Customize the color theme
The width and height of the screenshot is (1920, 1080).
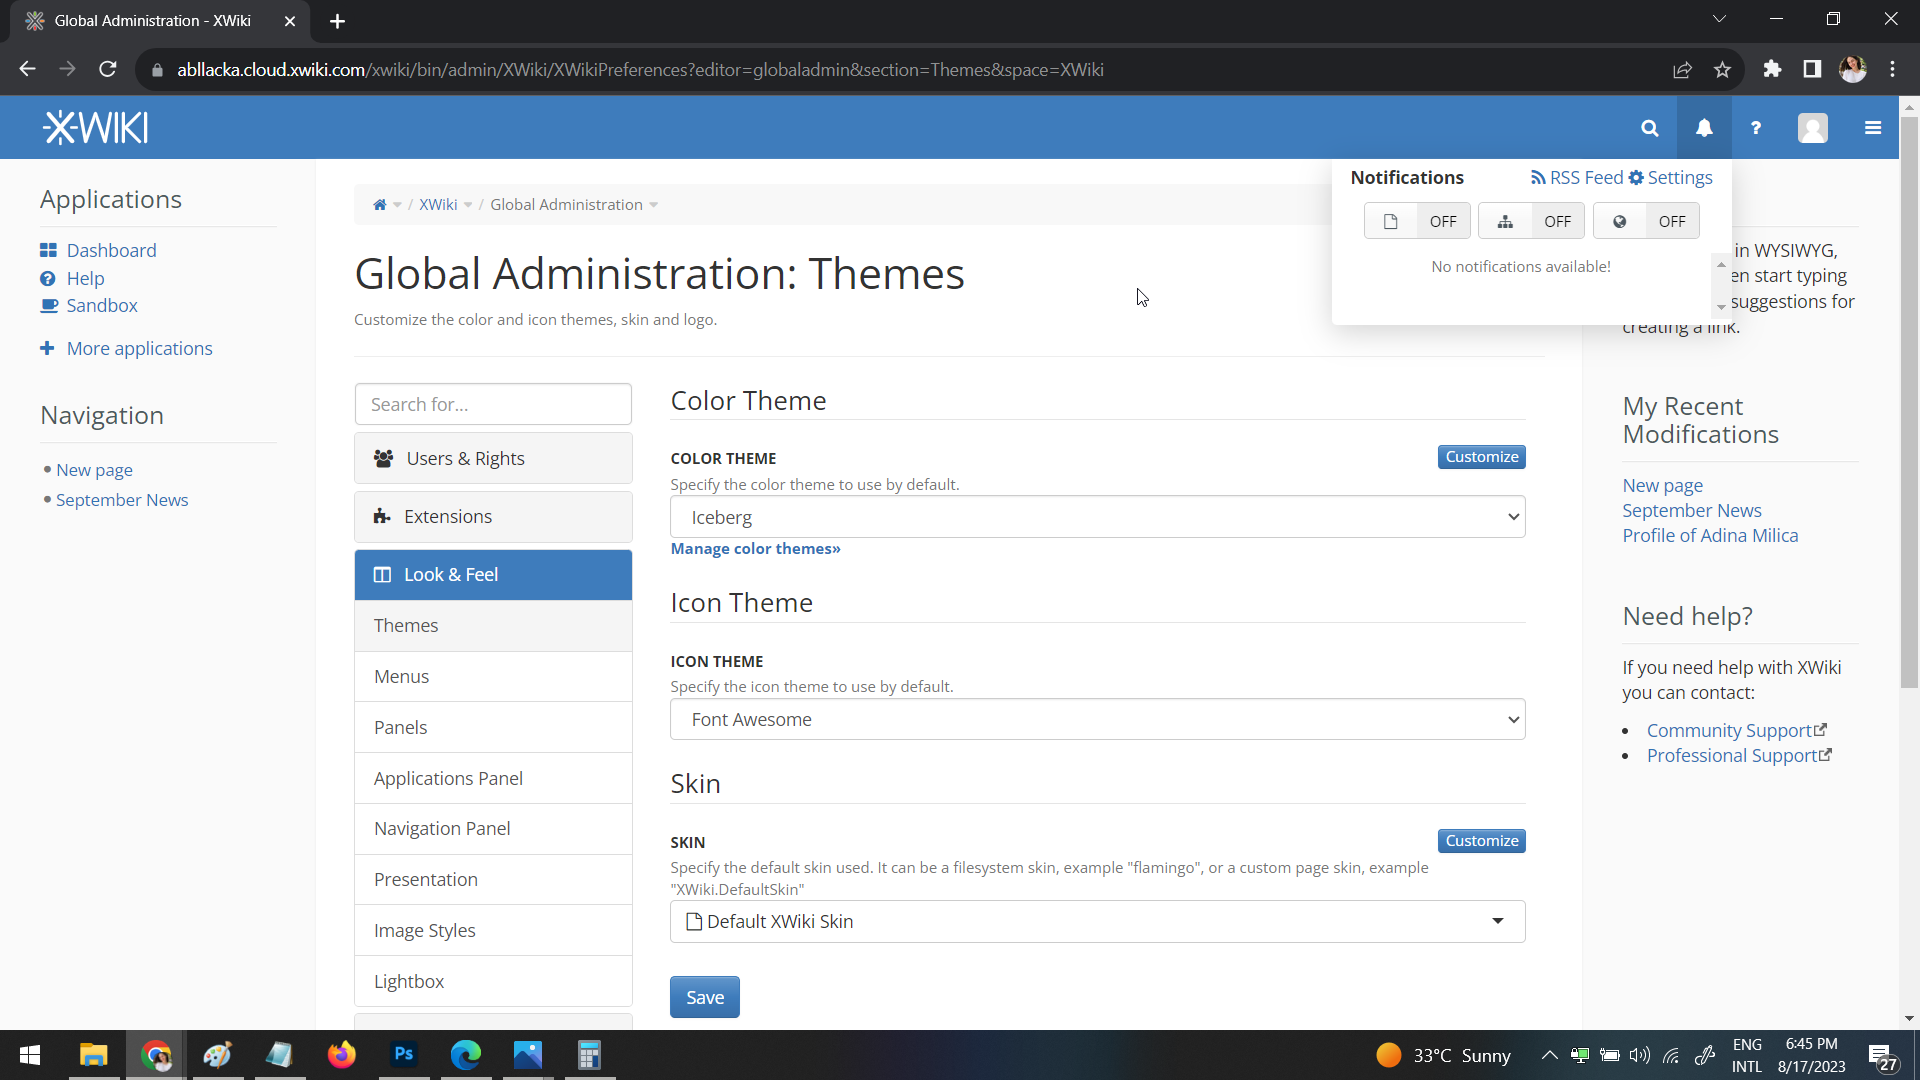pyautogui.click(x=1481, y=457)
